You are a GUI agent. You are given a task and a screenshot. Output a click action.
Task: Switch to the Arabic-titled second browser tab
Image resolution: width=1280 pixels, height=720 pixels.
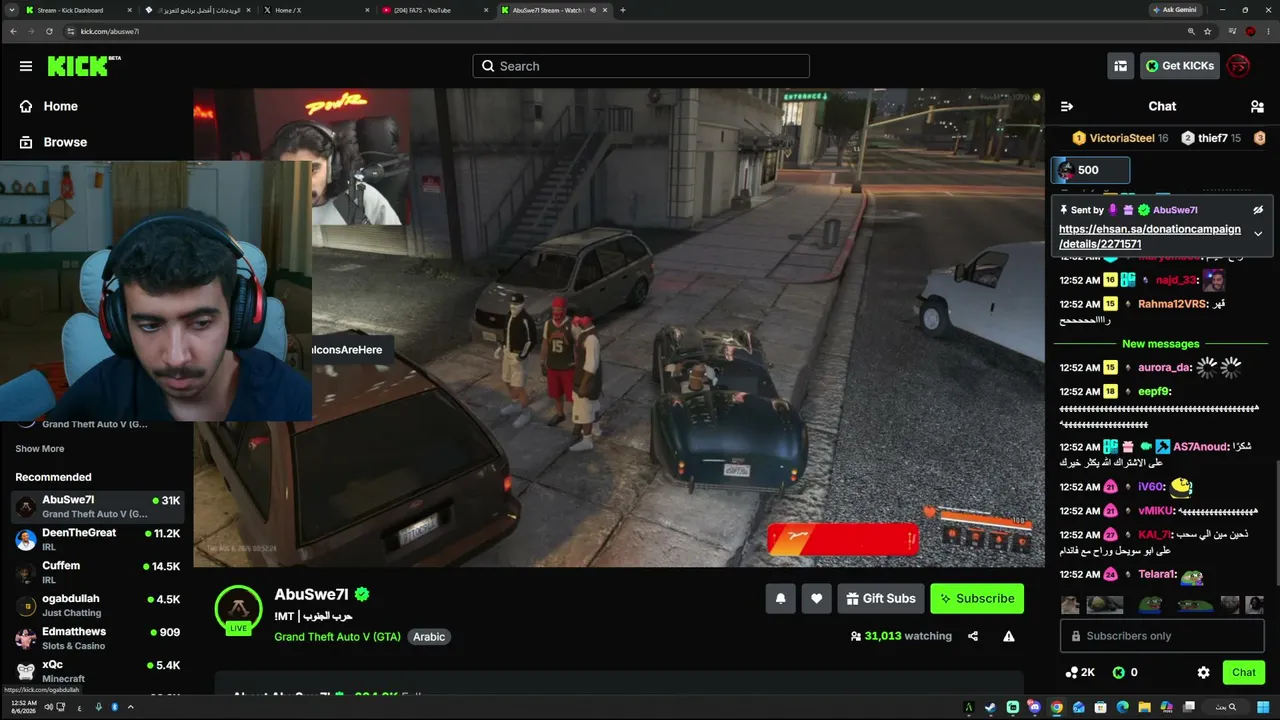196,10
